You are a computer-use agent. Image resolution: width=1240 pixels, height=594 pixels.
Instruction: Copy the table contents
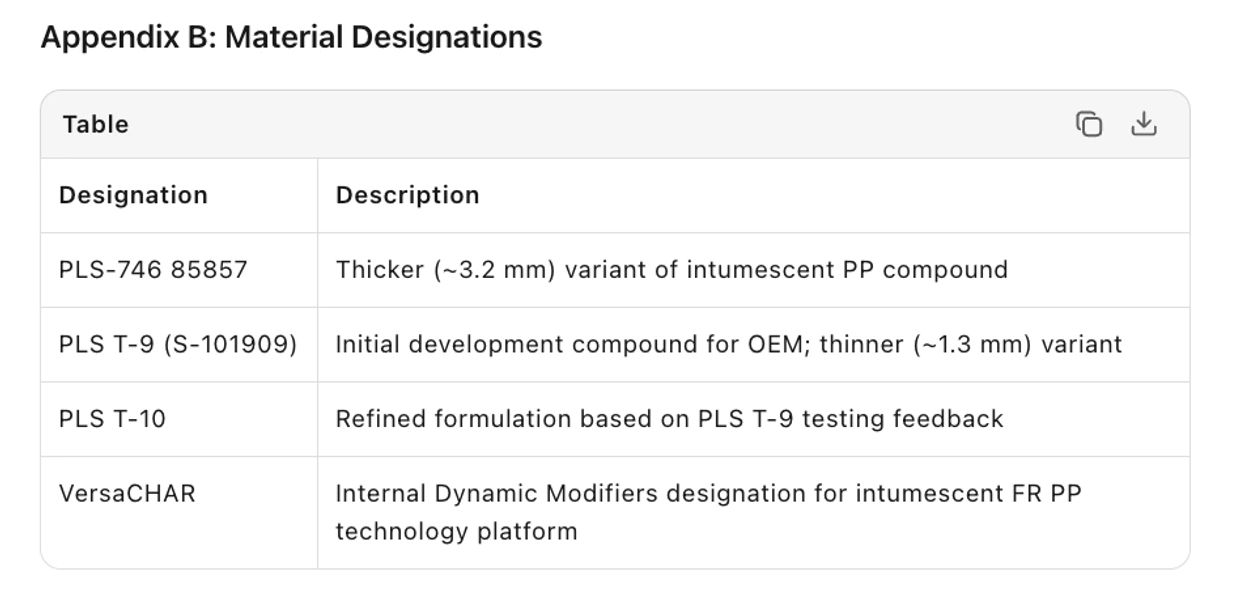pos(1089,124)
